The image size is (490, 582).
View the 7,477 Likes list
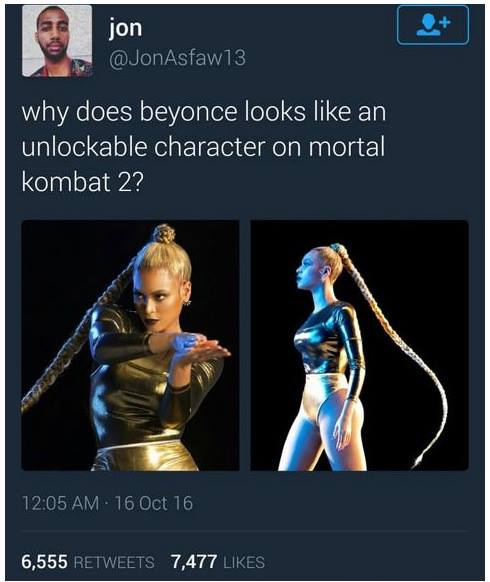coord(218,562)
